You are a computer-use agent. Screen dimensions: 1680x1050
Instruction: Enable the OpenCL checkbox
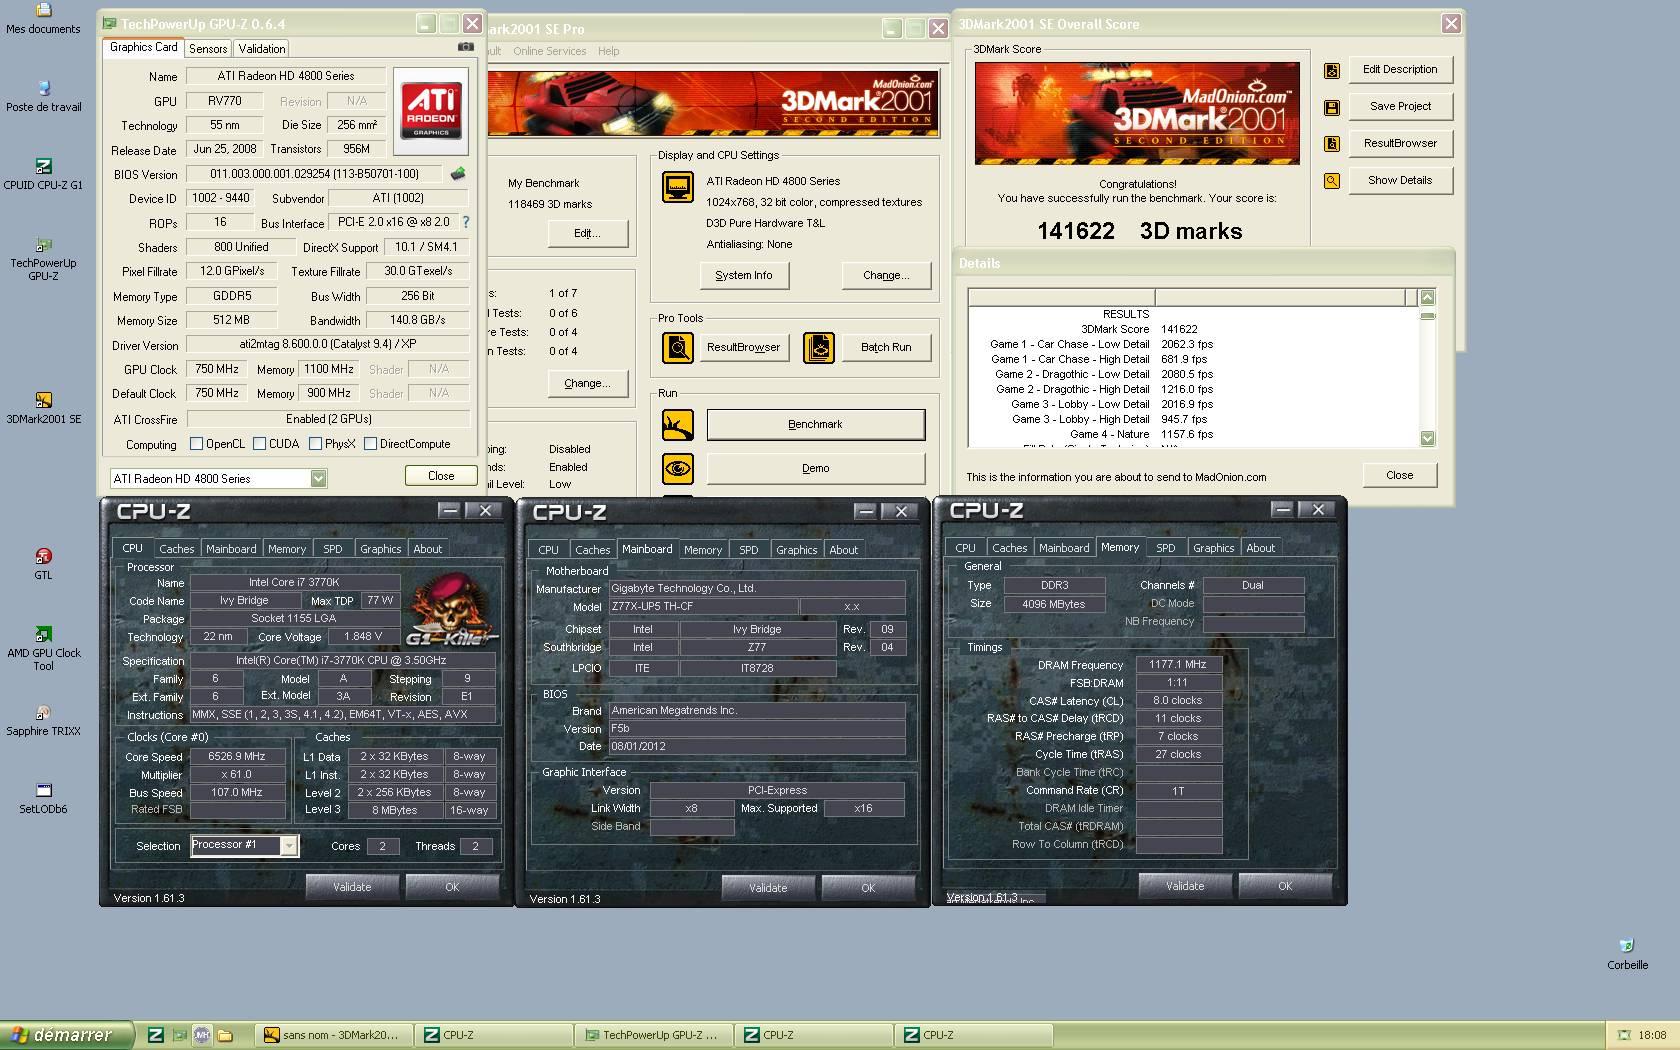click(x=197, y=444)
